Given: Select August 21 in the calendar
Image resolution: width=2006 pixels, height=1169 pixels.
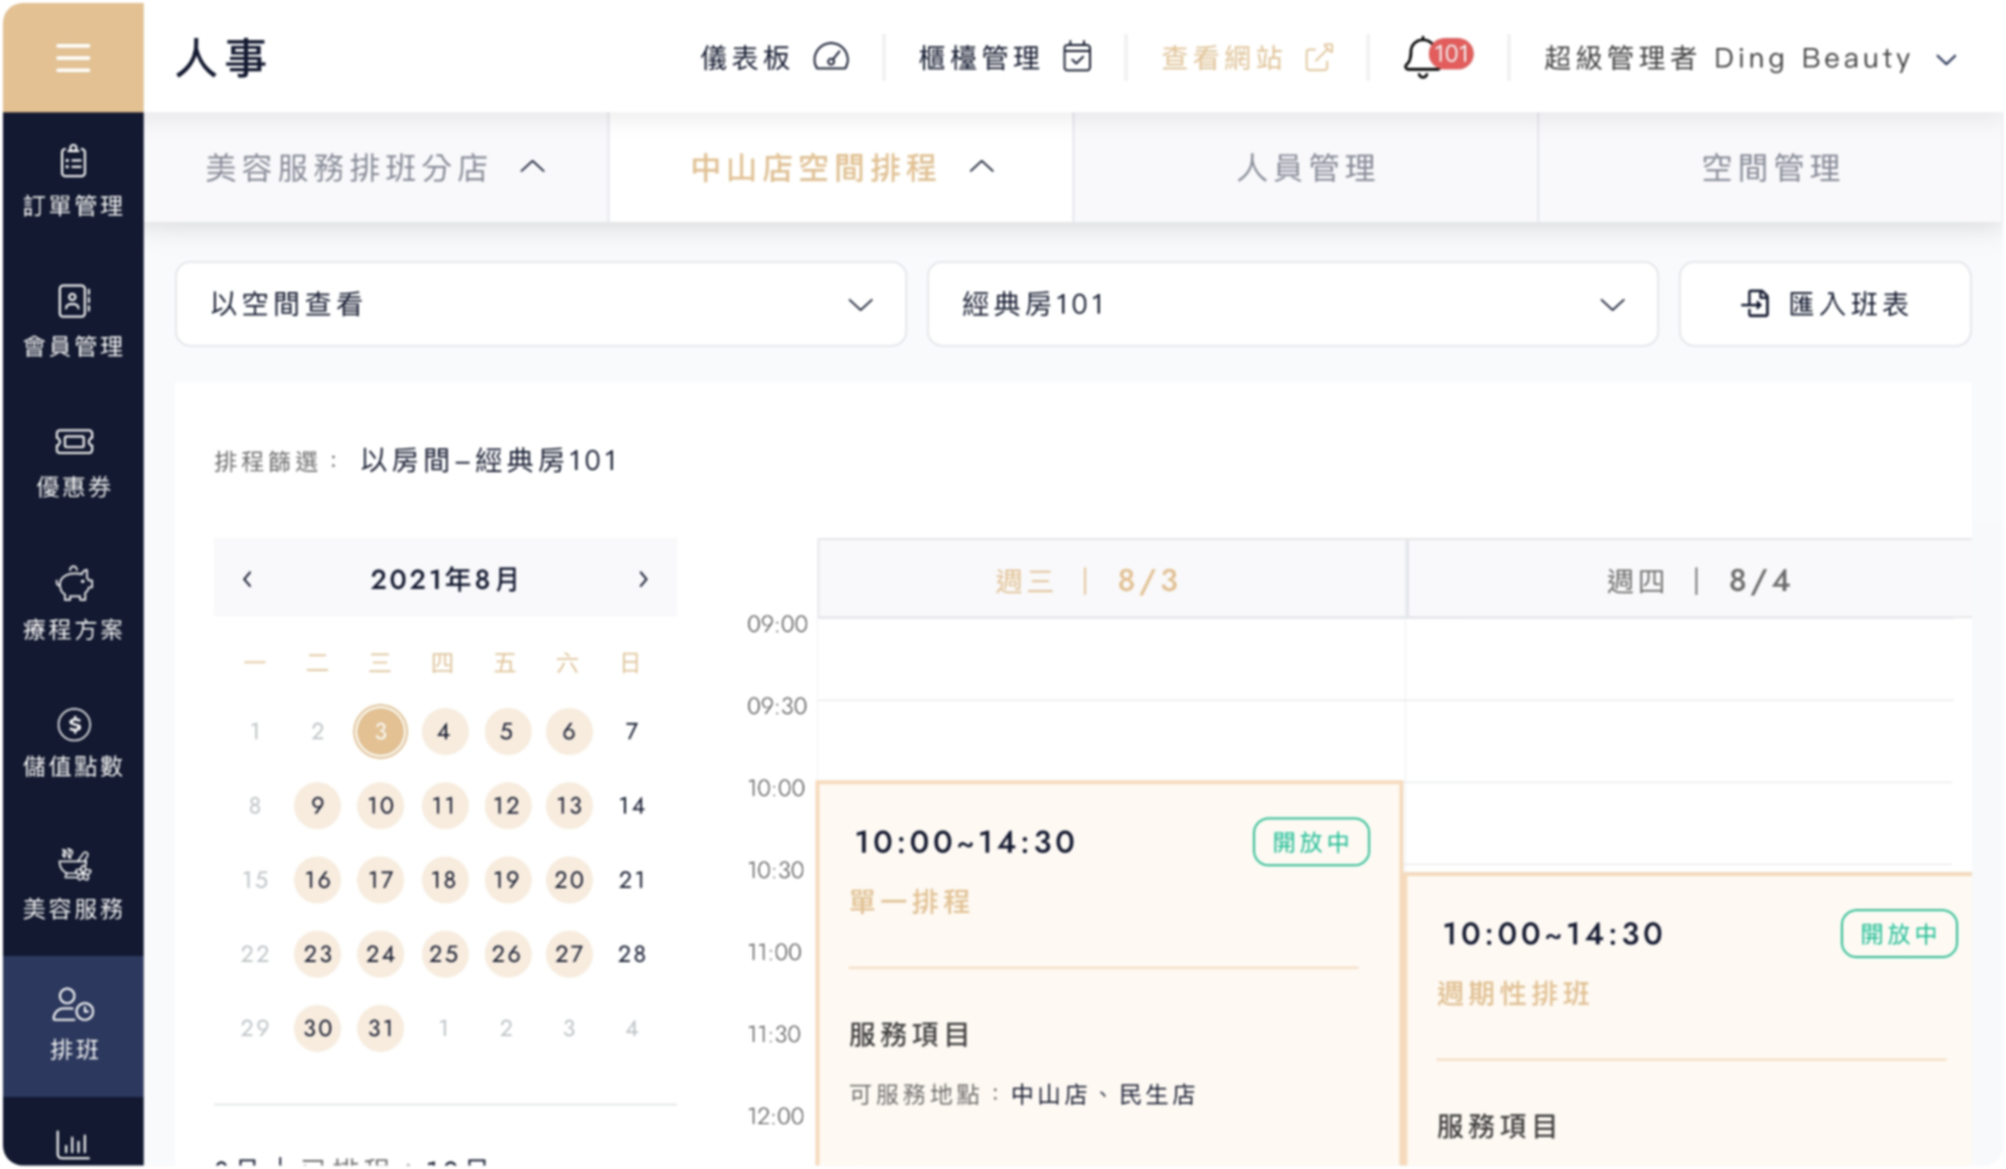Looking at the screenshot, I should click(x=631, y=879).
